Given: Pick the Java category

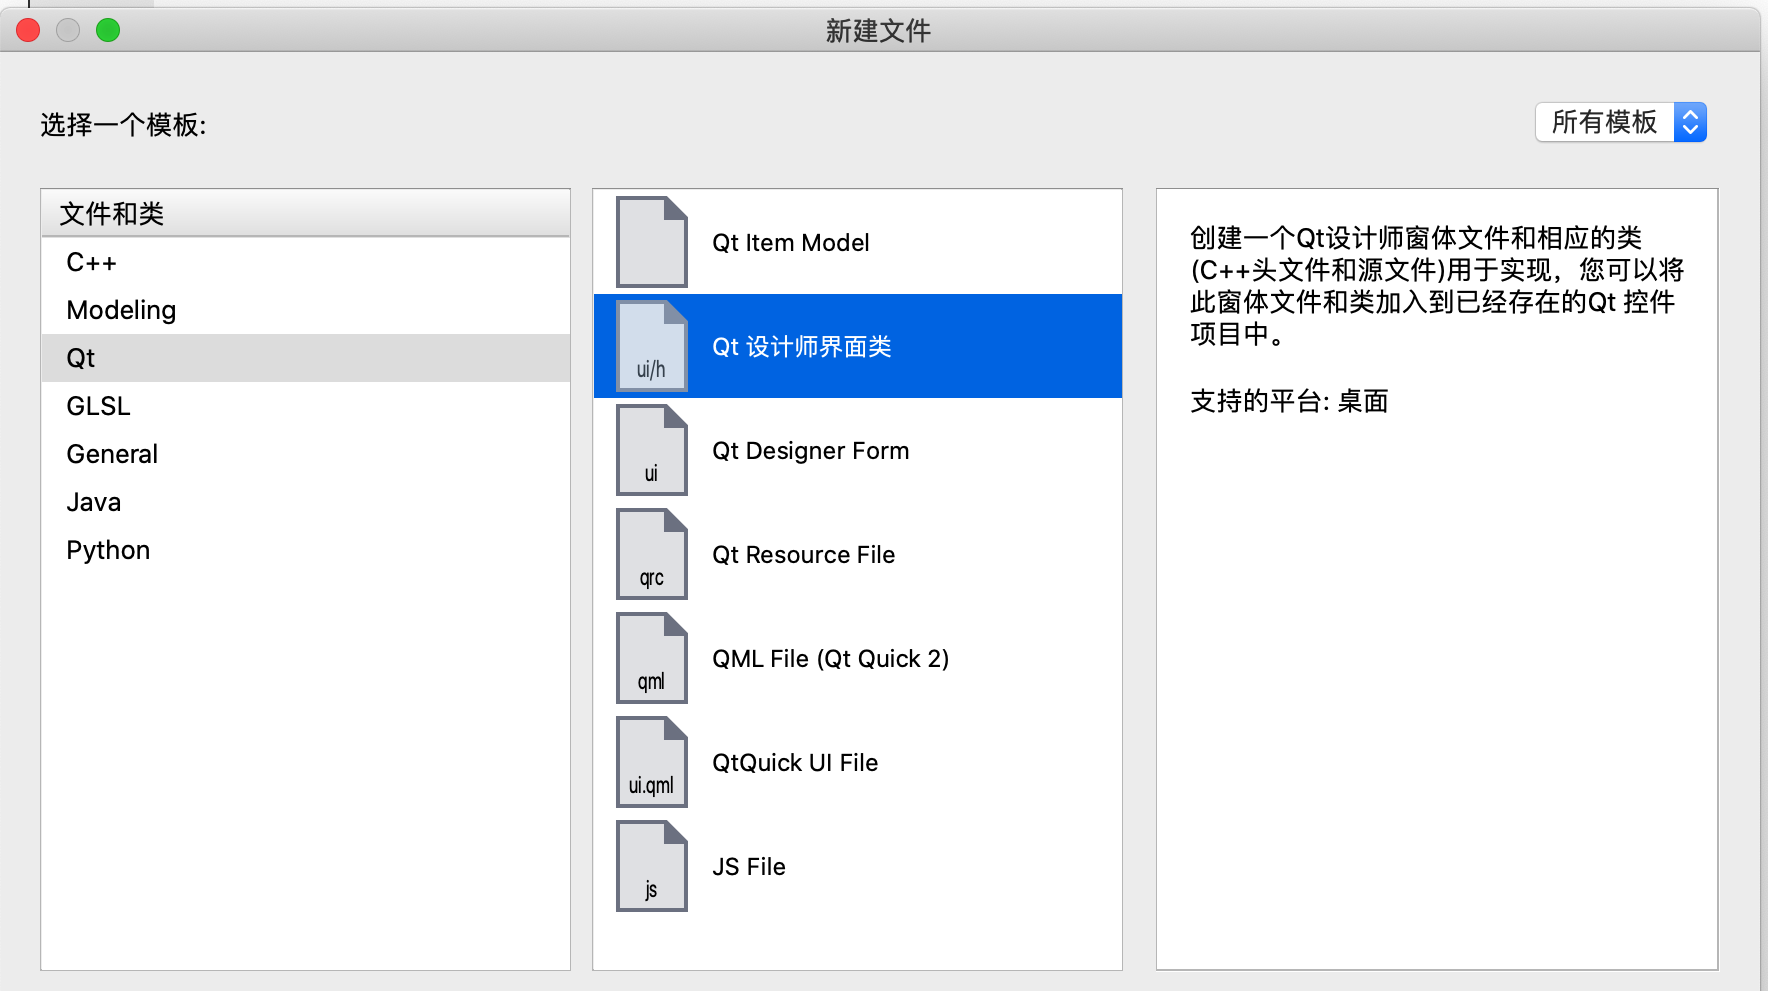Looking at the screenshot, I should (306, 502).
